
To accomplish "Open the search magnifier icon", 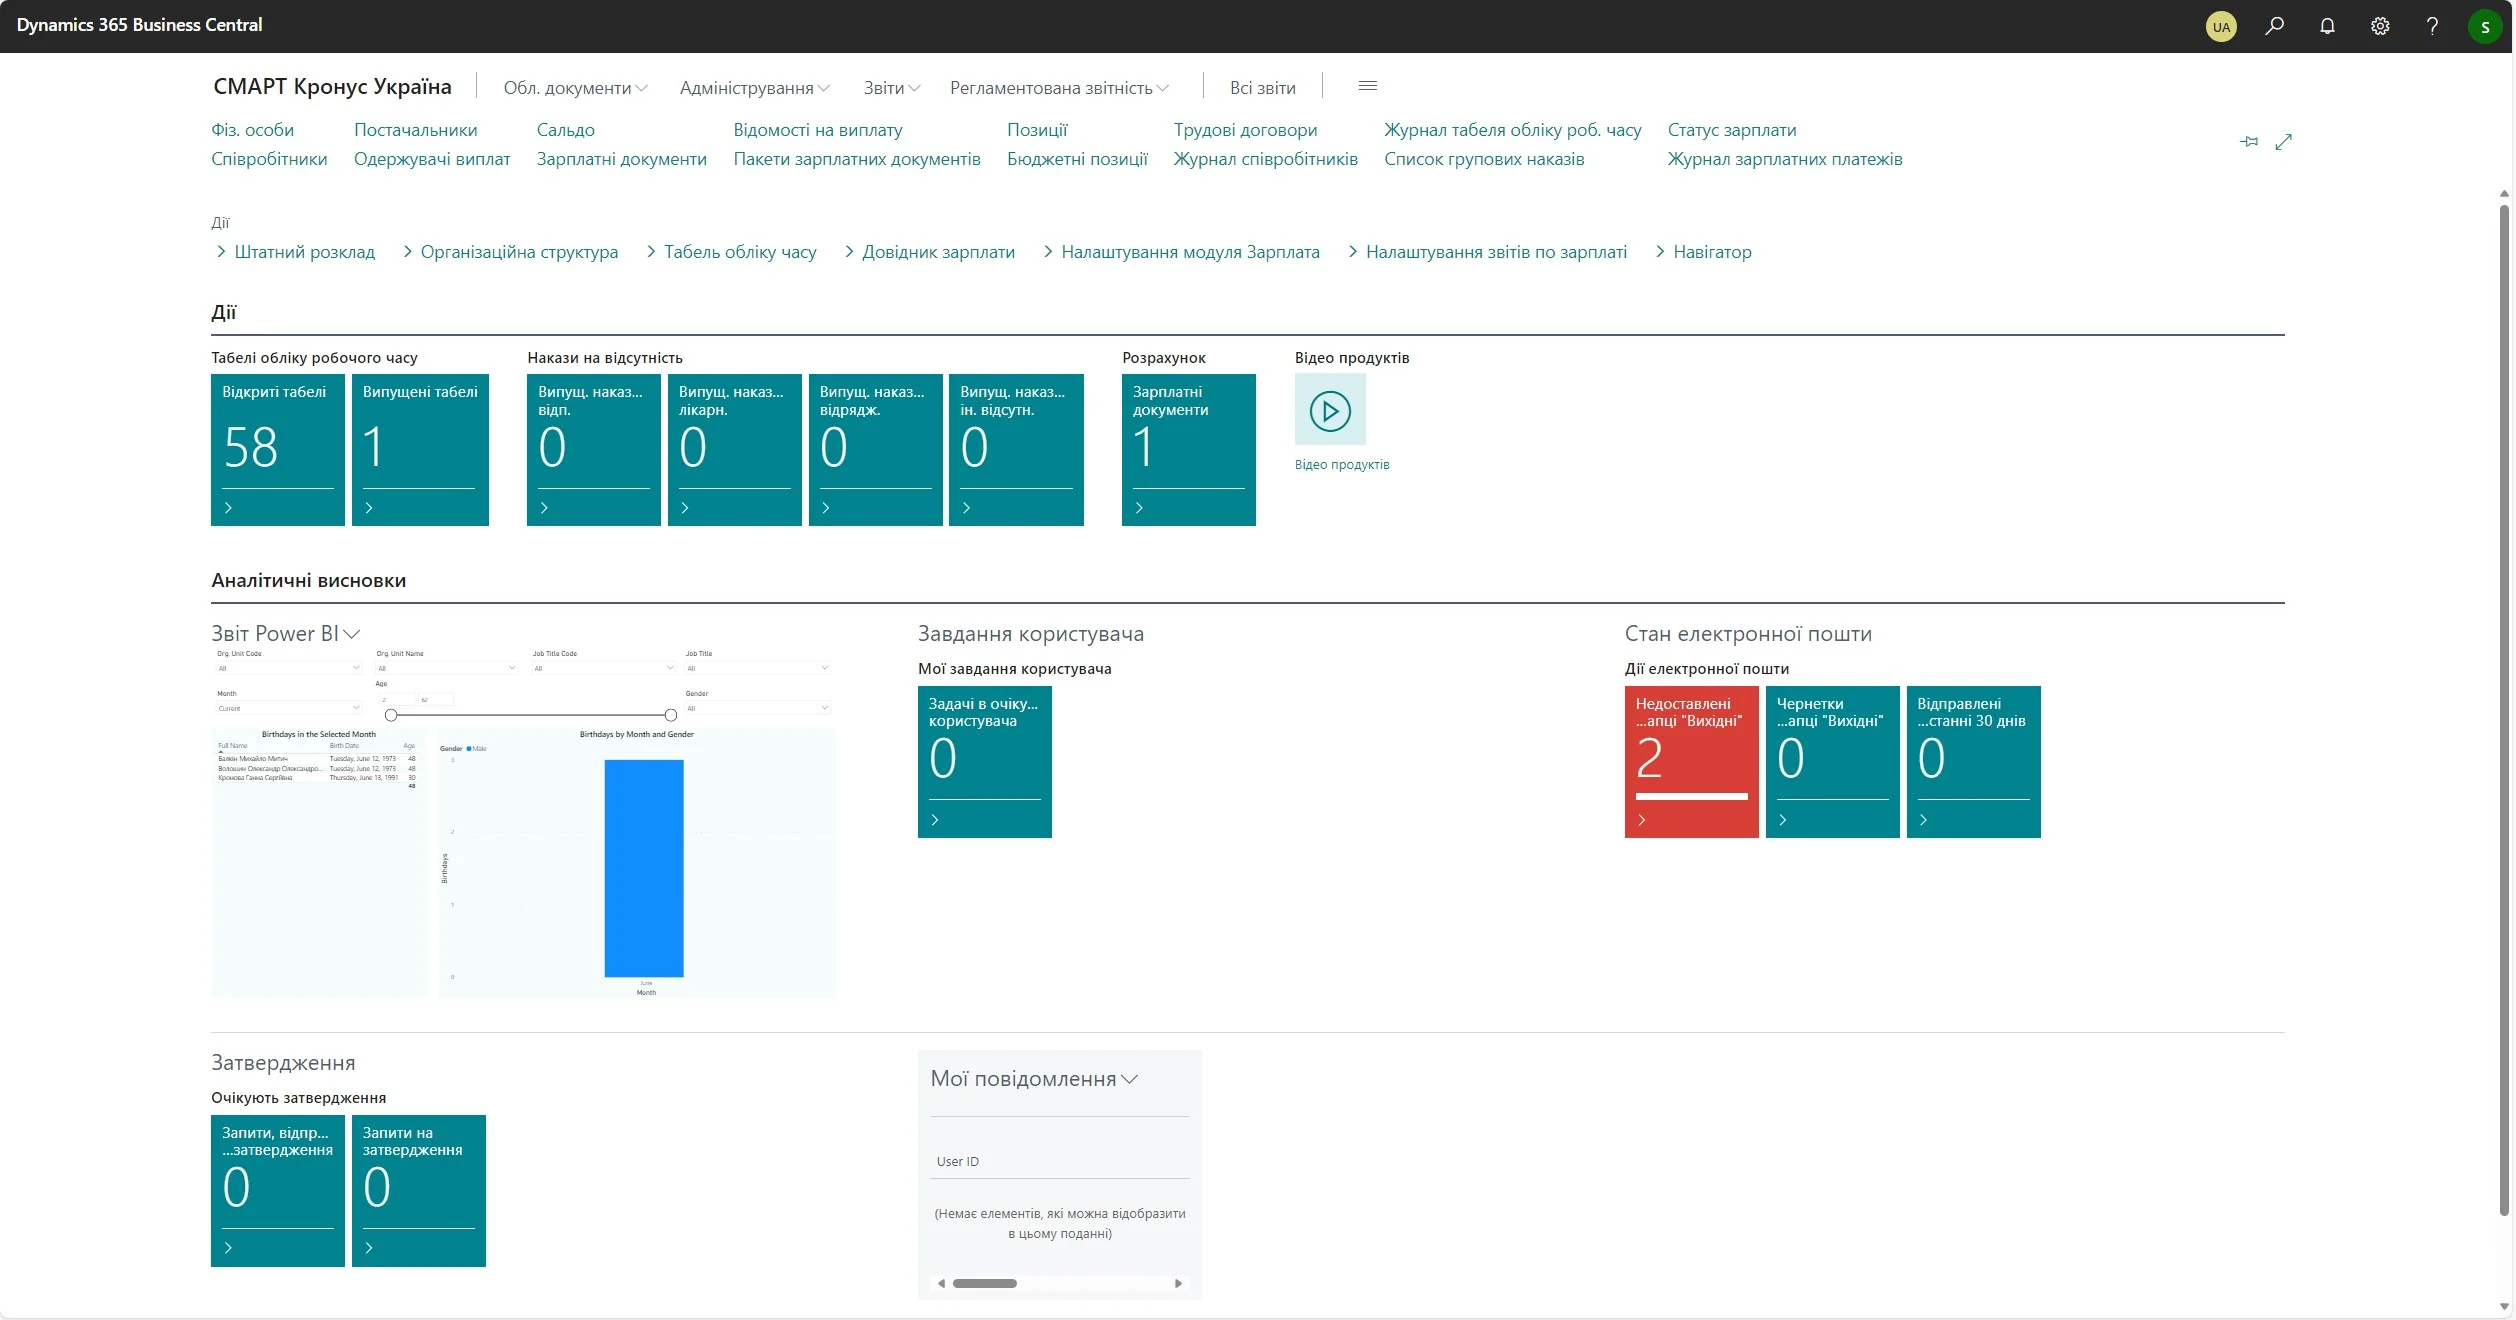I will point(2274,26).
